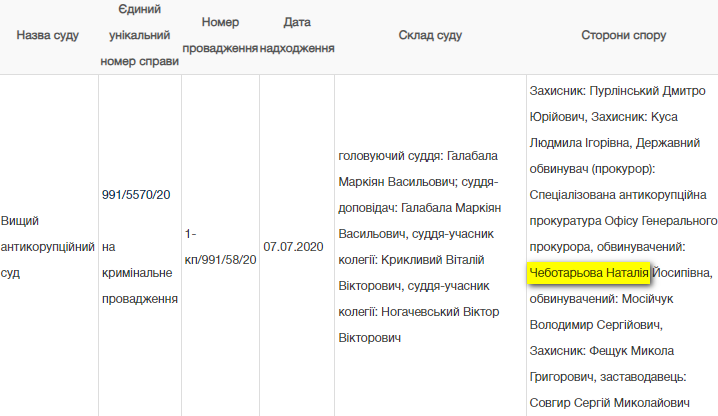Click case number 991/5570/20
718x416 pixels.
tap(136, 195)
